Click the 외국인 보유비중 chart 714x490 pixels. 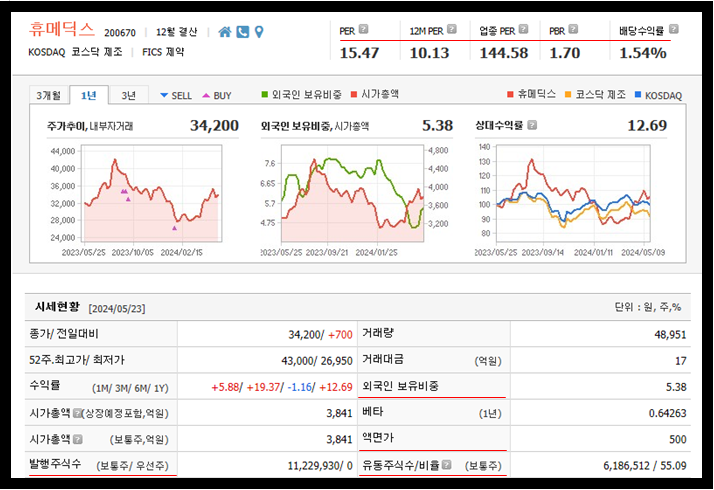[x=352, y=193]
